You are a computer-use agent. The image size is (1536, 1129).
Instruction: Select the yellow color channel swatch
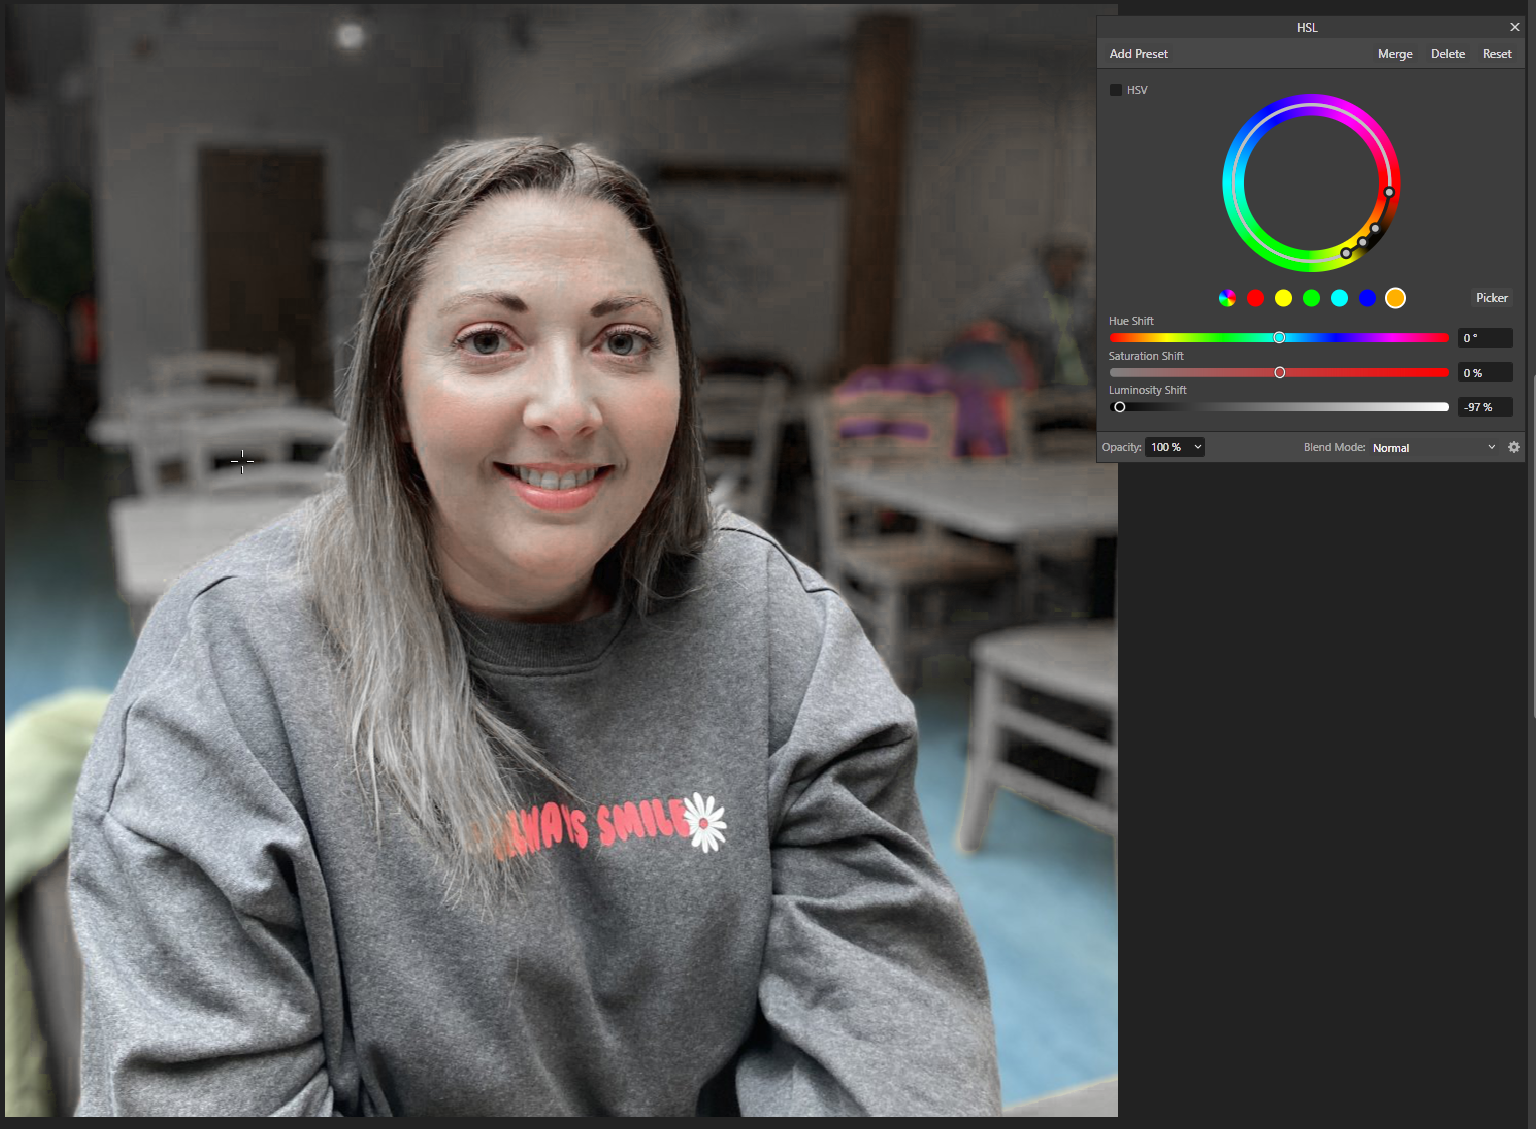[1283, 298]
